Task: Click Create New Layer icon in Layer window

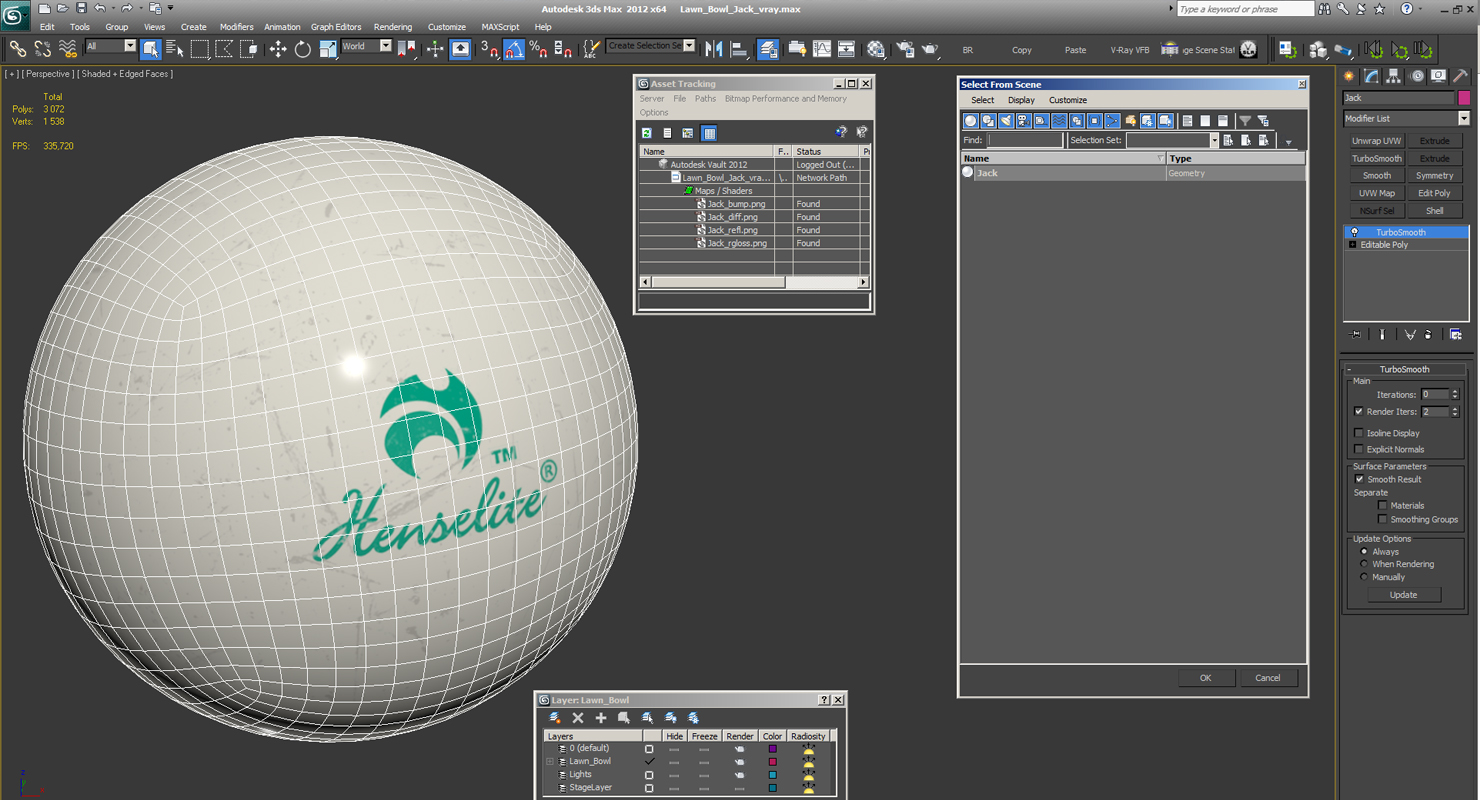Action: (555, 718)
